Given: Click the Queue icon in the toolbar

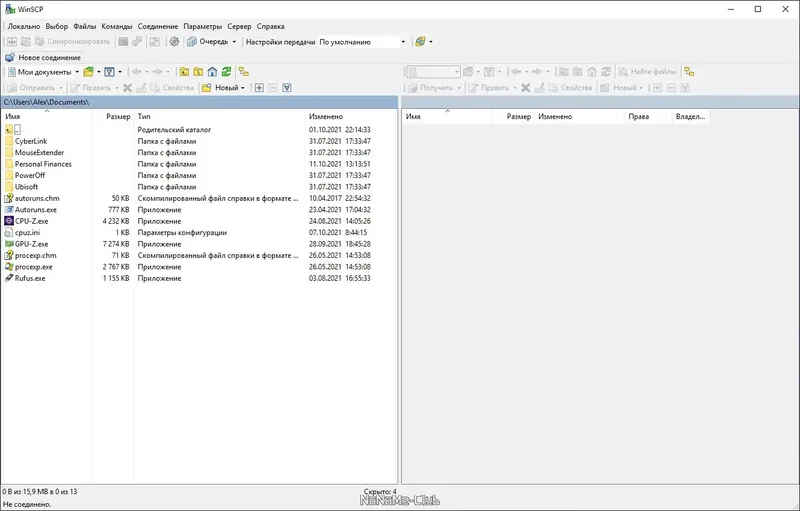Looking at the screenshot, I should point(192,42).
